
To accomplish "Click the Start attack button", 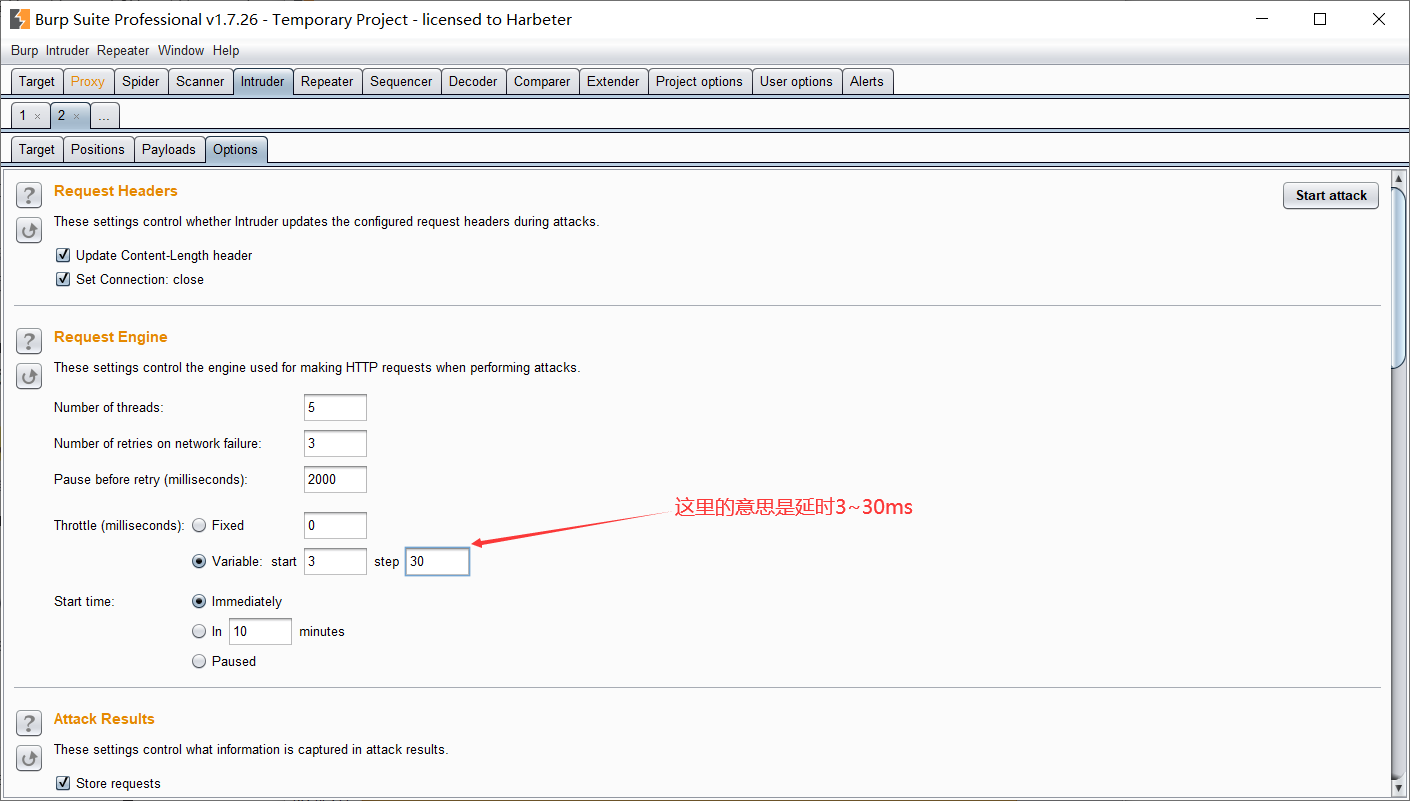I will pos(1331,195).
